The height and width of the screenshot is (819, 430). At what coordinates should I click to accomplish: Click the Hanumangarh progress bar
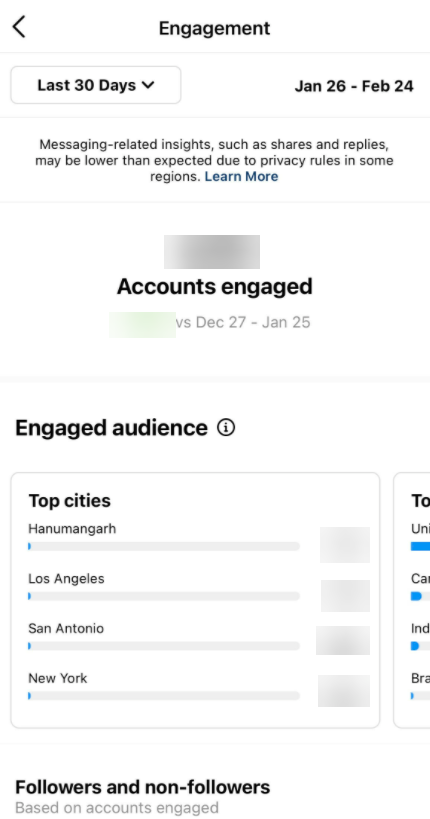click(164, 546)
